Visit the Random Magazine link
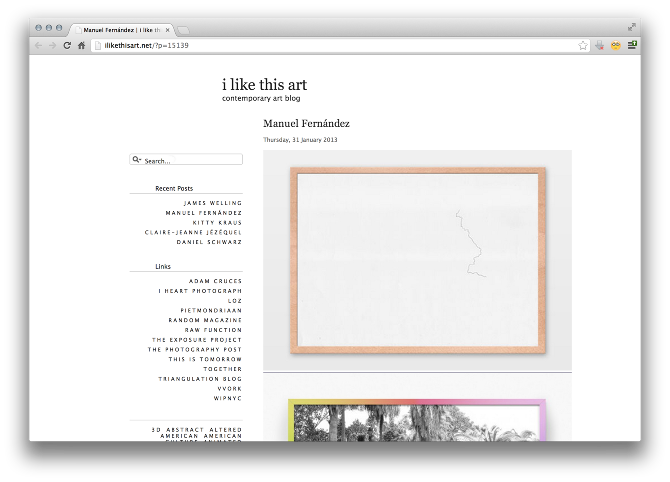The width and height of the screenshot is (670, 482). (x=205, y=320)
